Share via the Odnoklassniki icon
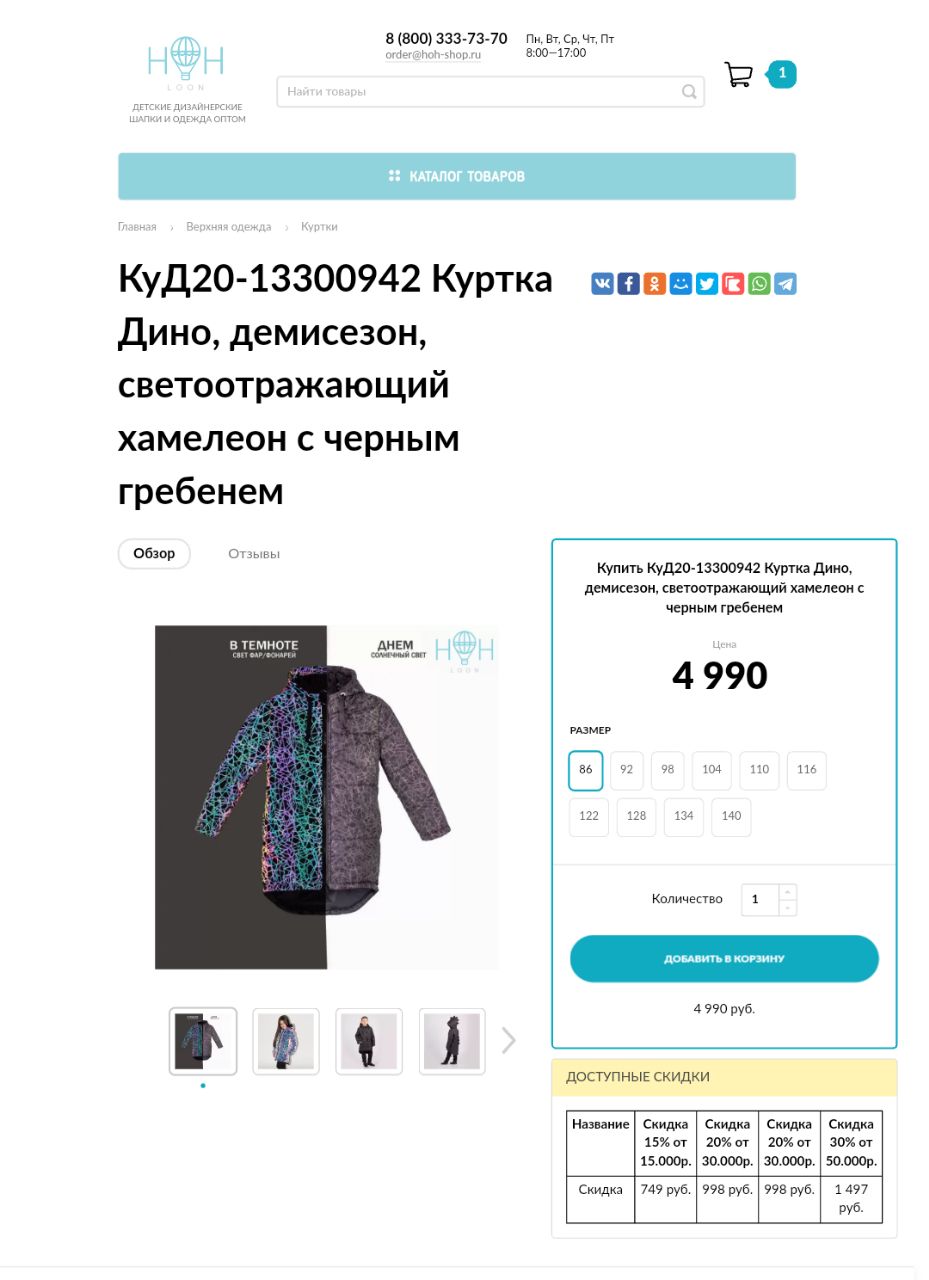 coord(654,284)
